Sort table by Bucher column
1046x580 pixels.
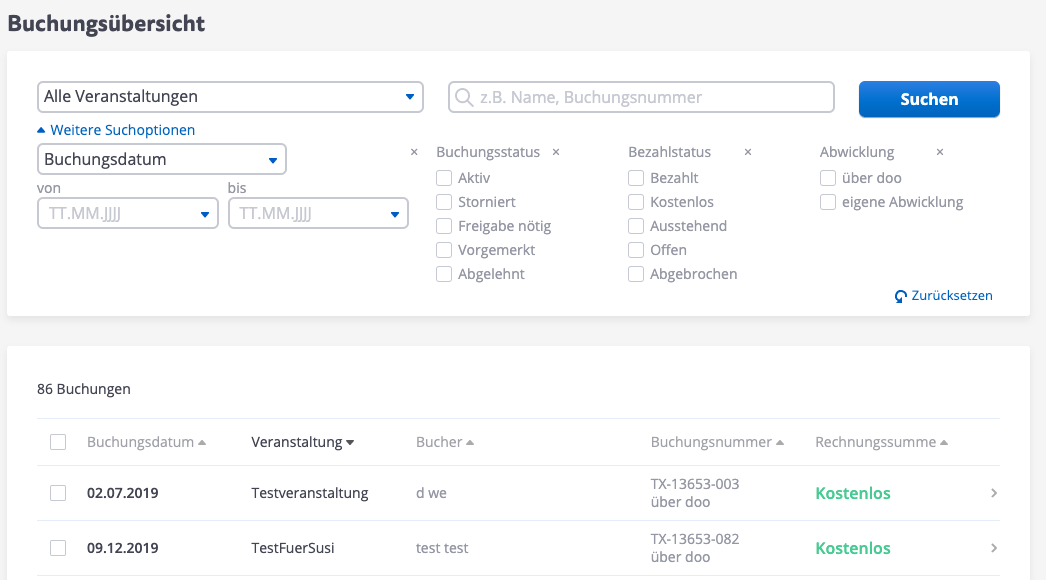[x=444, y=442]
